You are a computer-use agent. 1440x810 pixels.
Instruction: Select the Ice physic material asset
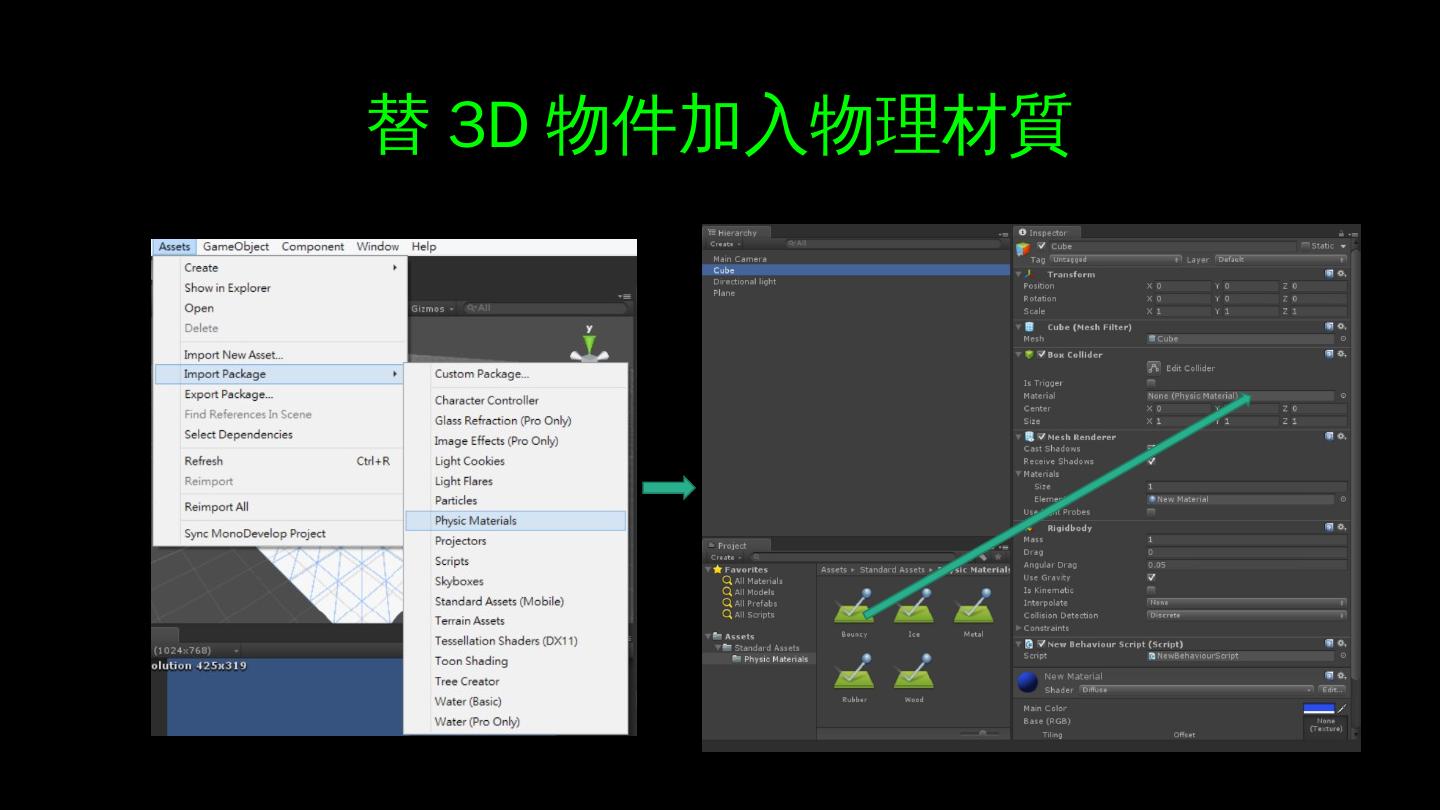coord(913,609)
